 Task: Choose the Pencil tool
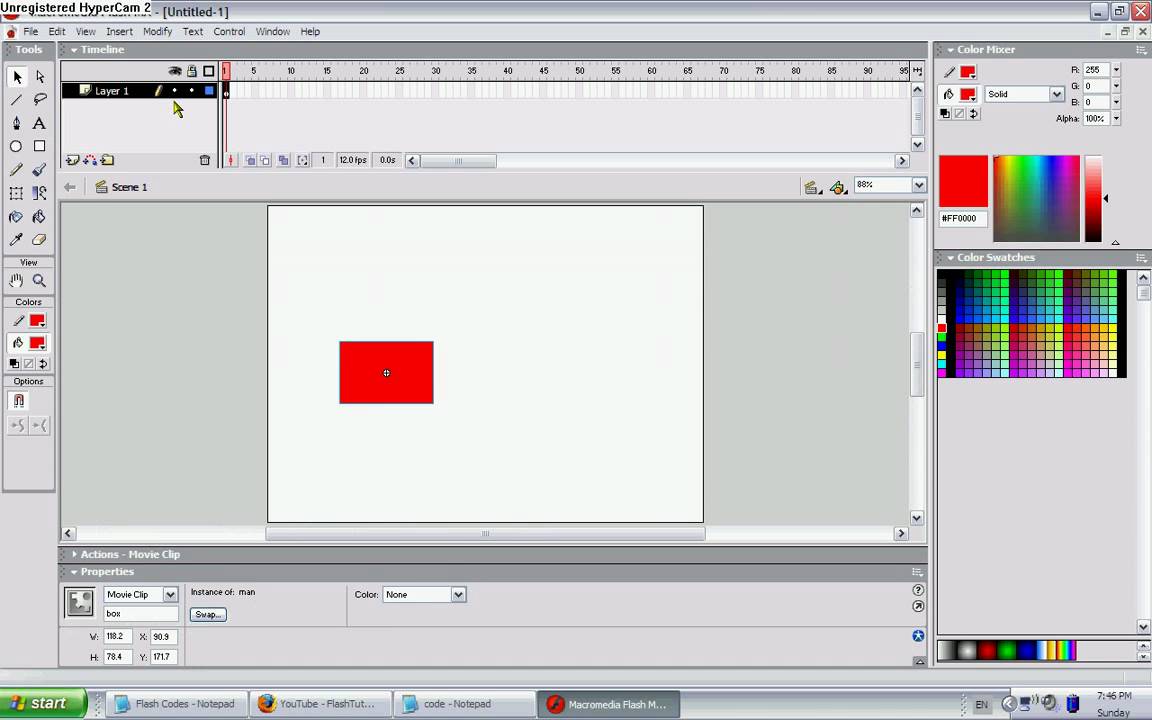tap(16, 170)
